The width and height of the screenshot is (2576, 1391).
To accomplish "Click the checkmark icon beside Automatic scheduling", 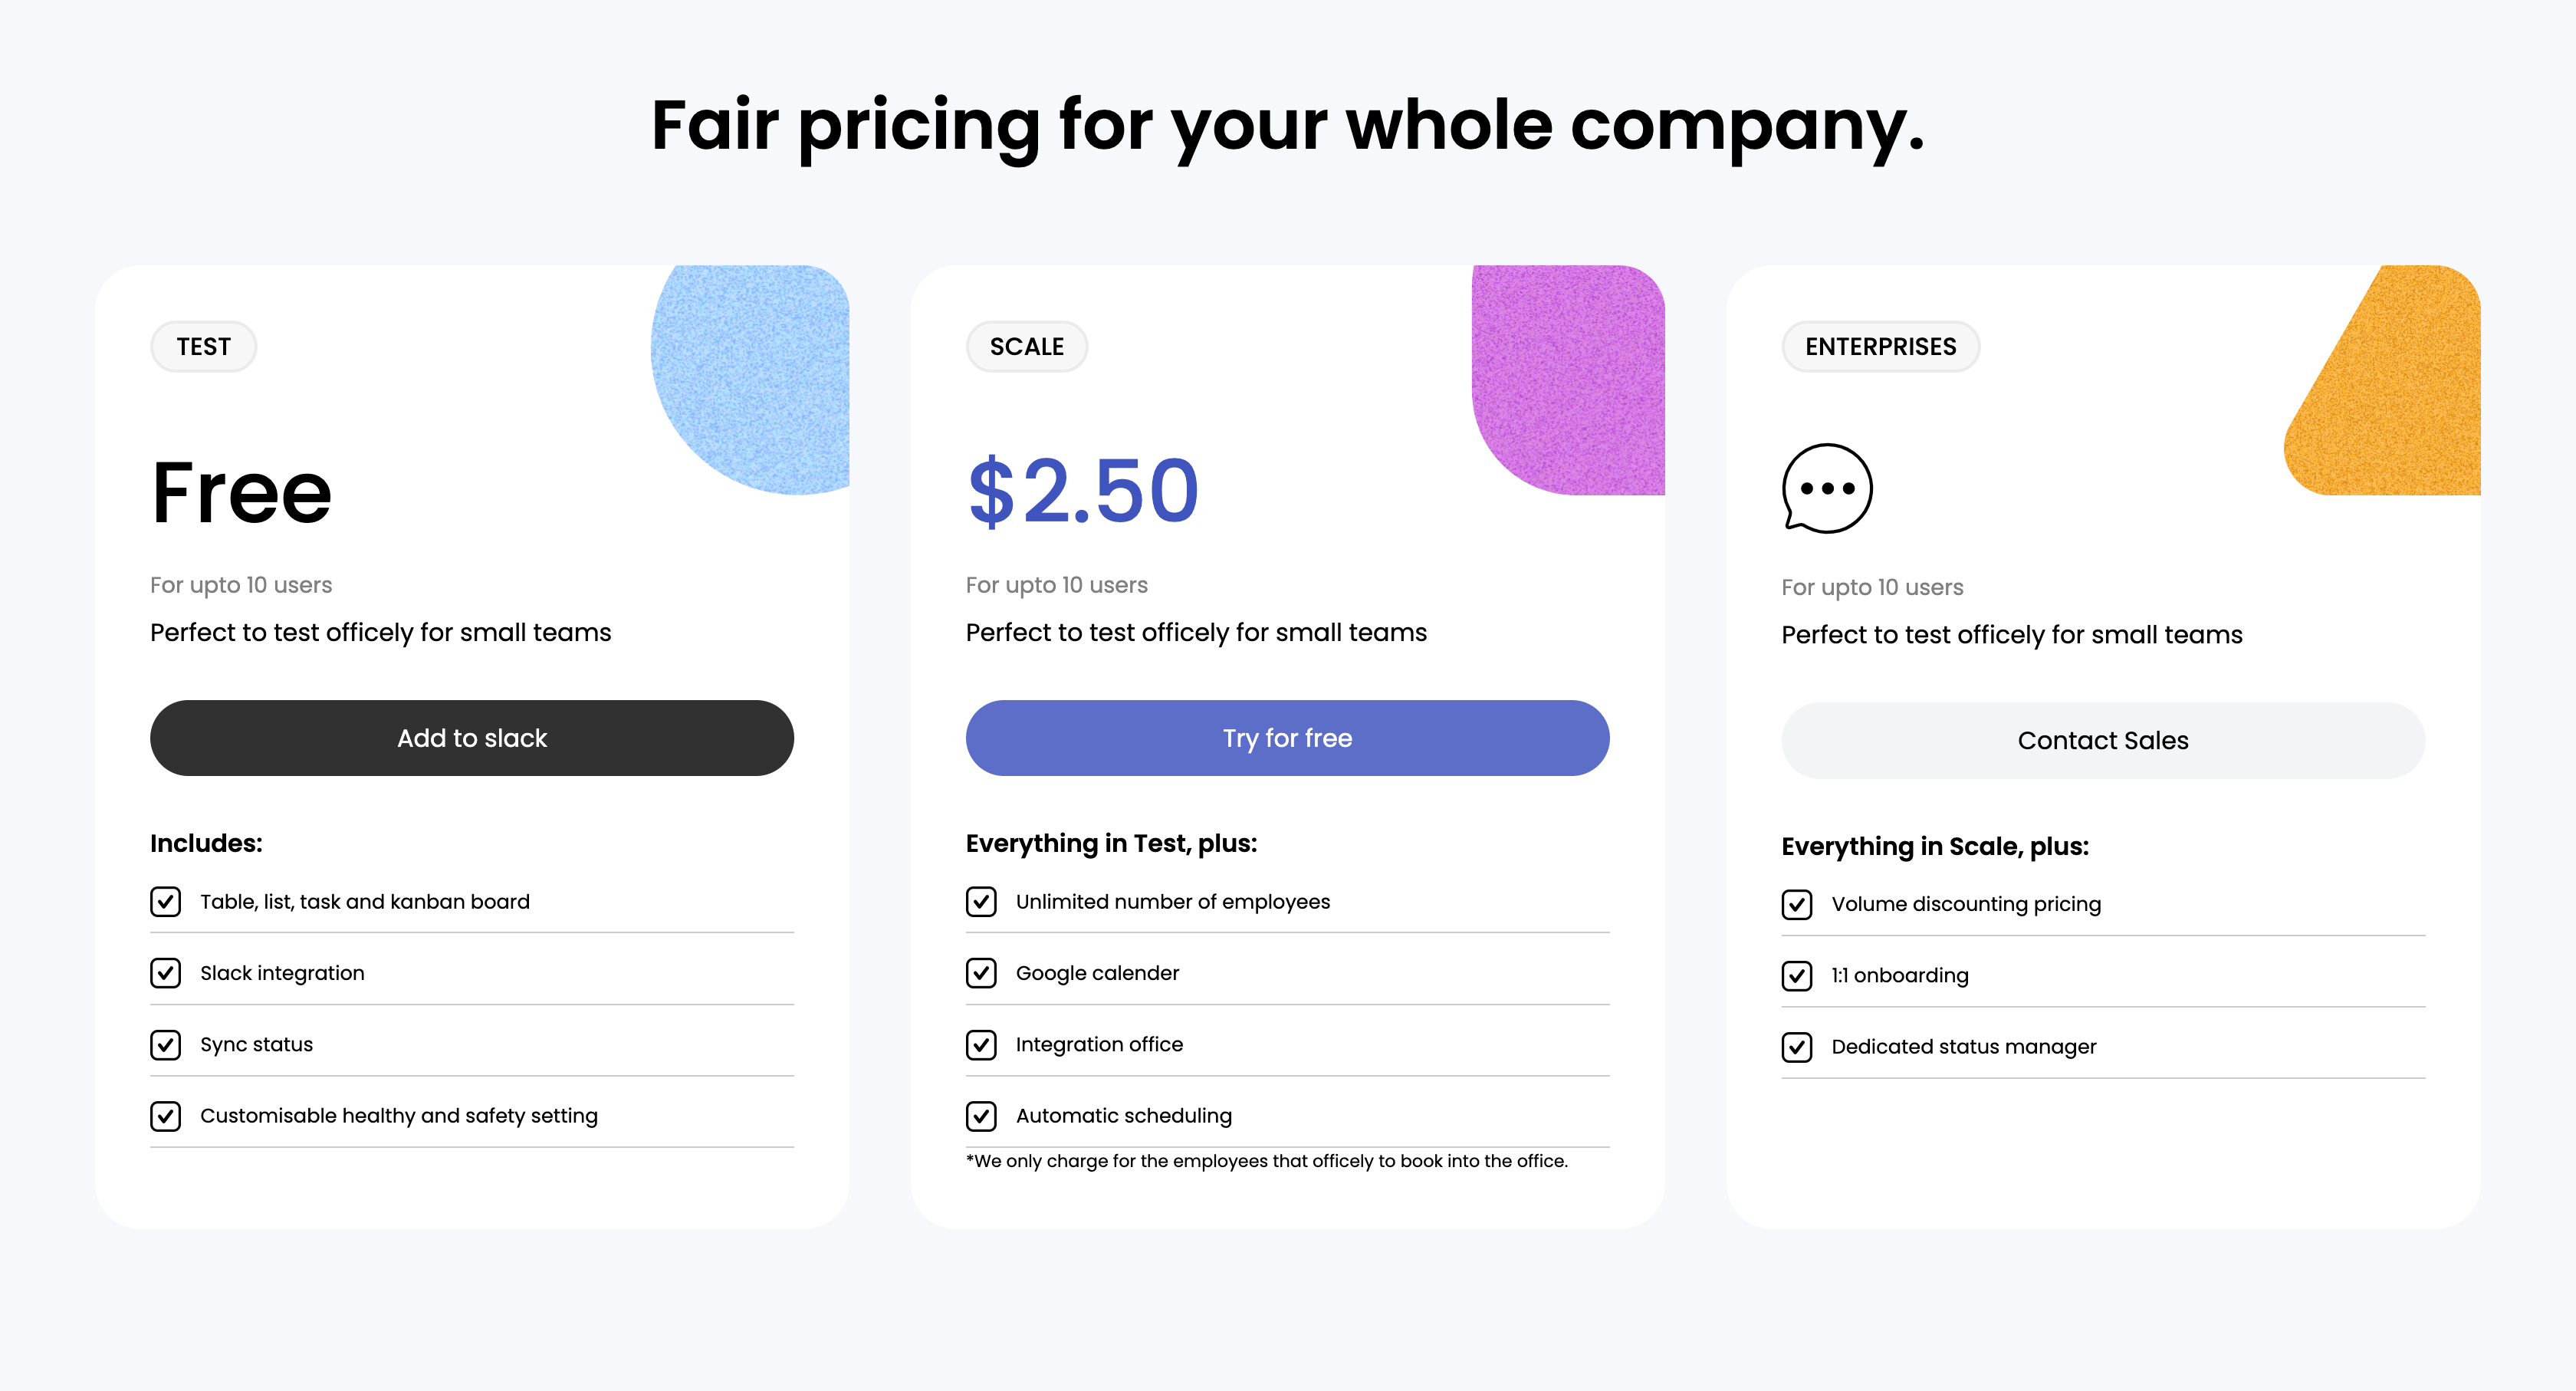I will coord(981,1116).
